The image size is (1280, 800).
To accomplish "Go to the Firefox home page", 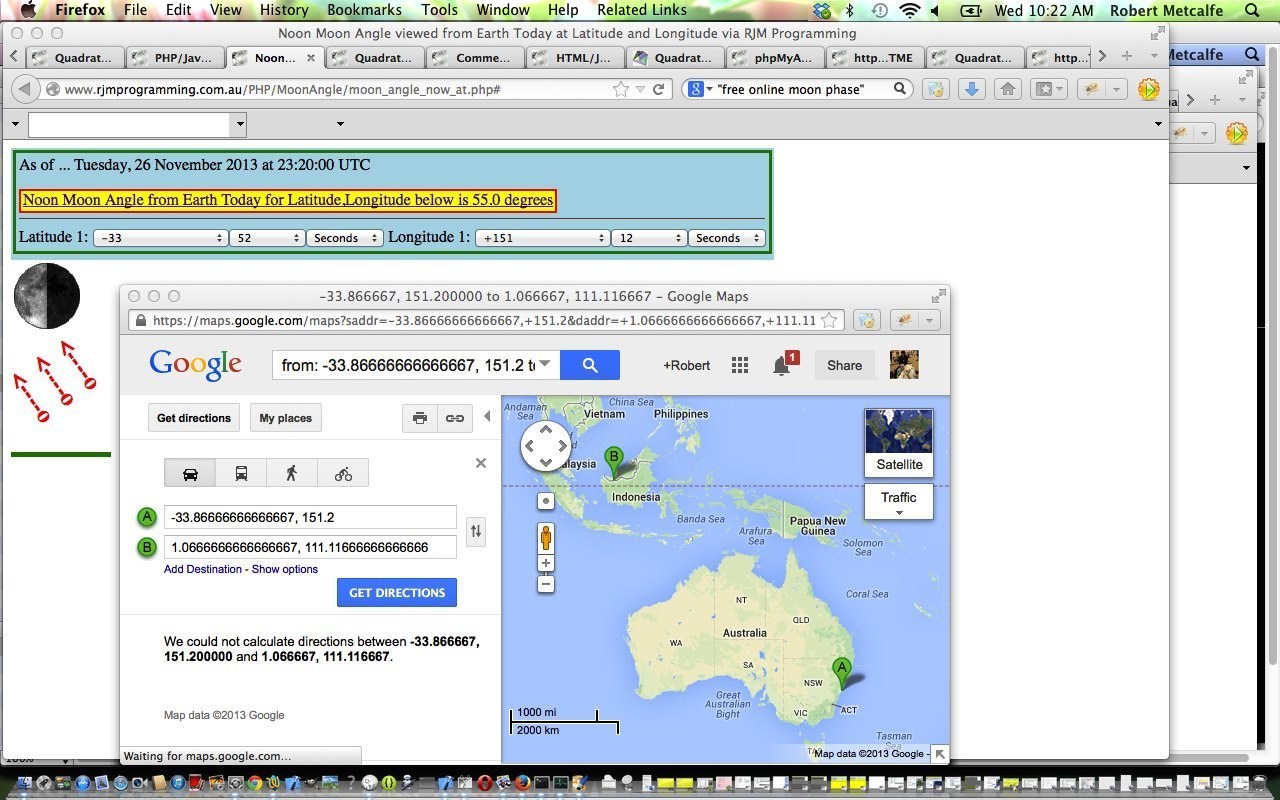I will [1008, 89].
